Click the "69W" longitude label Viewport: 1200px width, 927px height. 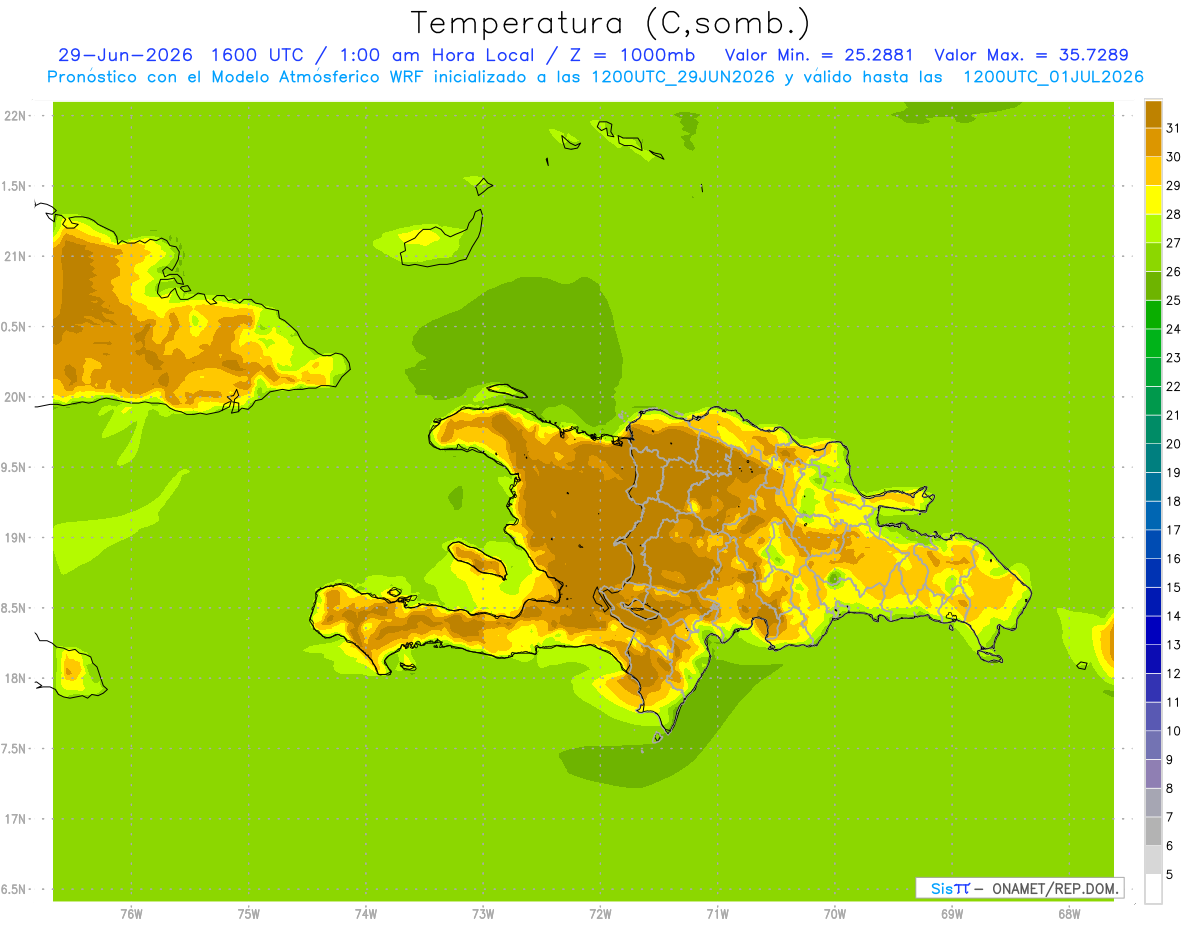coord(952,913)
